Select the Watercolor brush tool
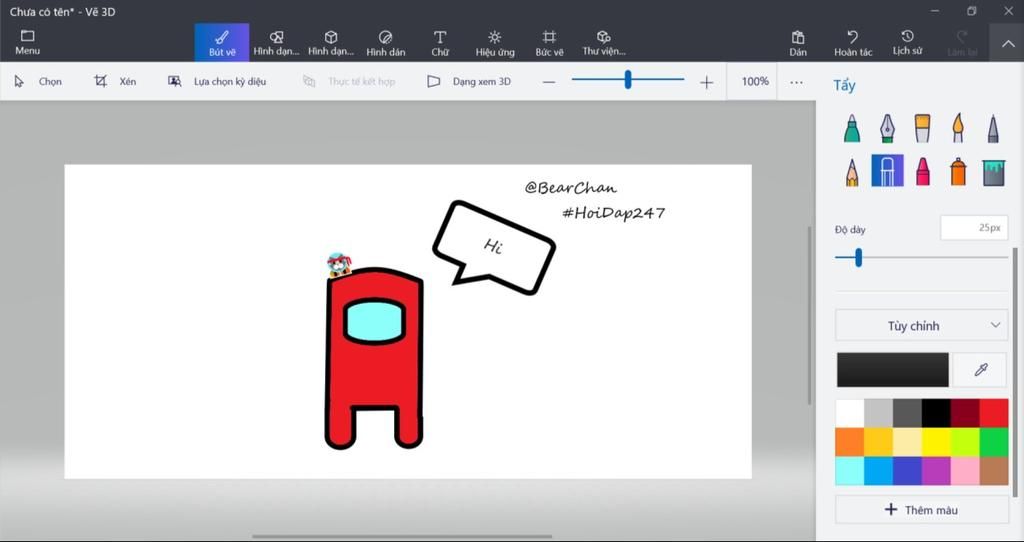Image resolution: width=1024 pixels, height=542 pixels. (x=957, y=128)
